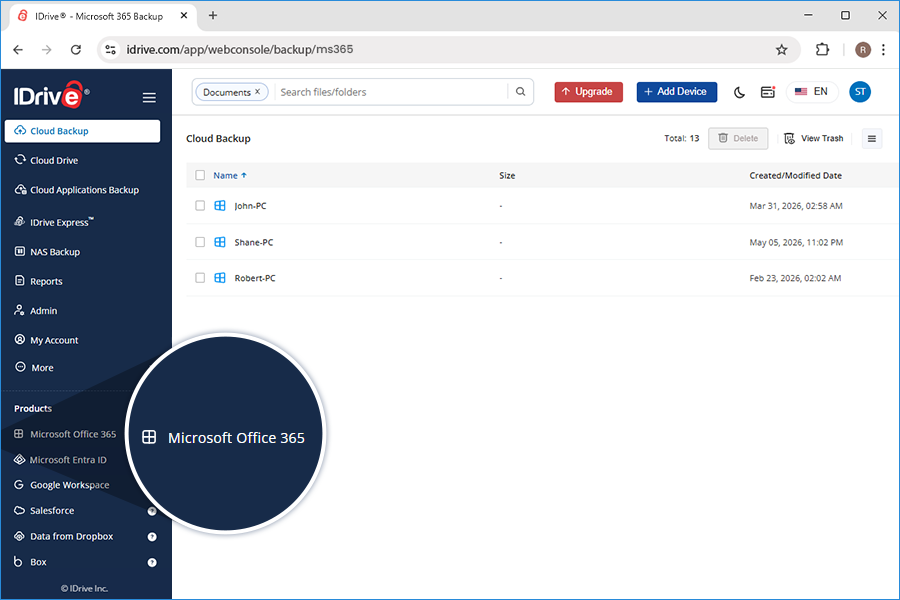900x600 pixels.
Task: Click the Mar 31, 2026, 02:58 AM date
Action: (x=796, y=206)
